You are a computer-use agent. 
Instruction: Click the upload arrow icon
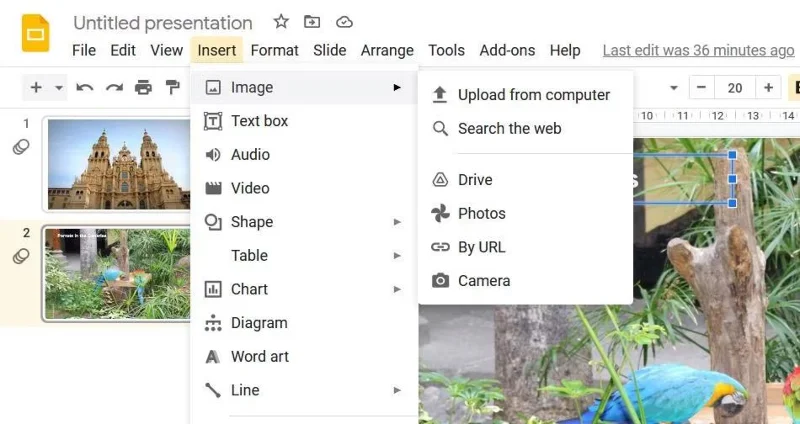439,95
